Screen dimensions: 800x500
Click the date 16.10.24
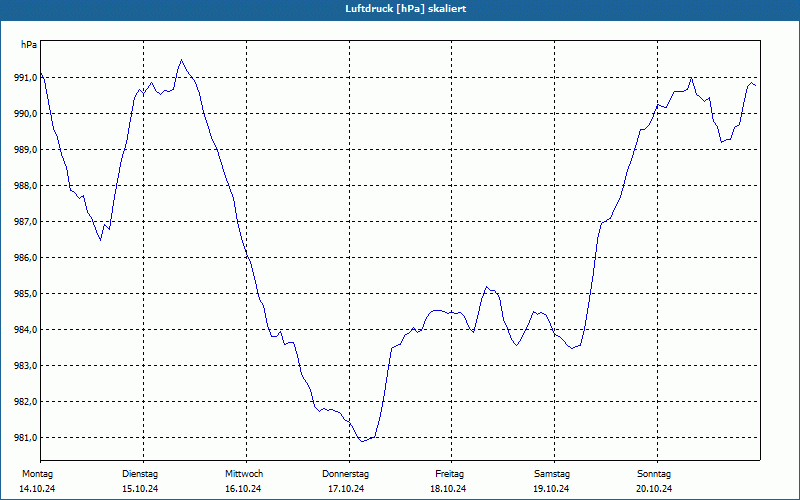tap(243, 489)
